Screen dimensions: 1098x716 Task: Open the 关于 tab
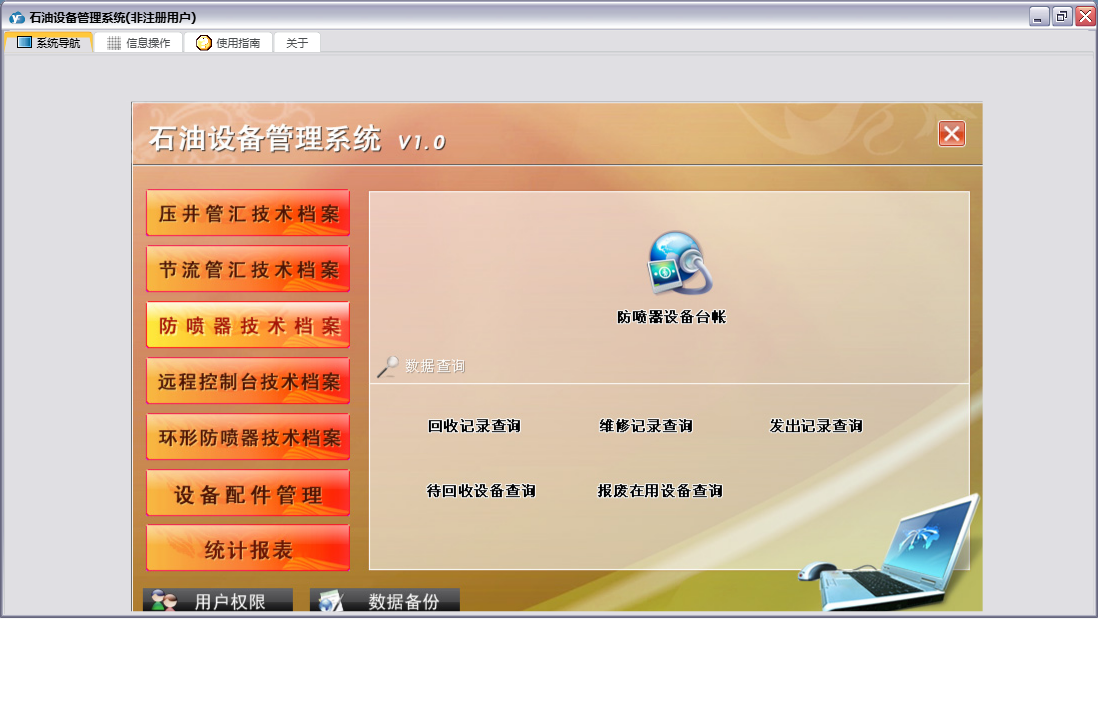coord(297,43)
